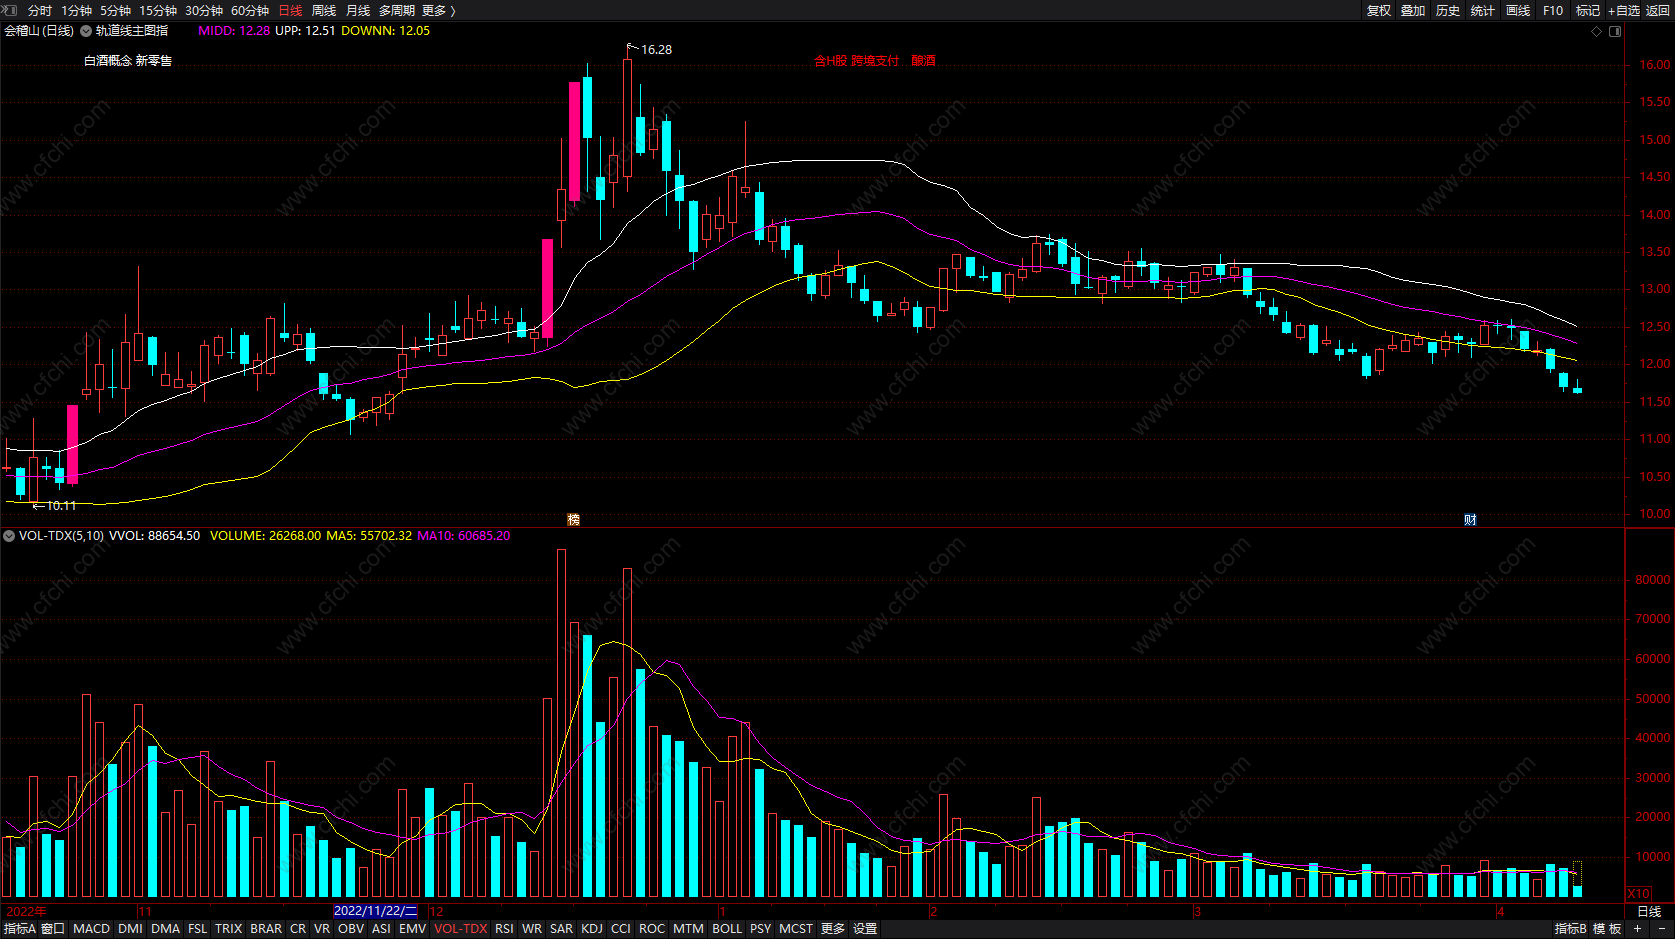The height and width of the screenshot is (939, 1675).
Task: Select the VOL-TDX indicator
Action: click(461, 929)
